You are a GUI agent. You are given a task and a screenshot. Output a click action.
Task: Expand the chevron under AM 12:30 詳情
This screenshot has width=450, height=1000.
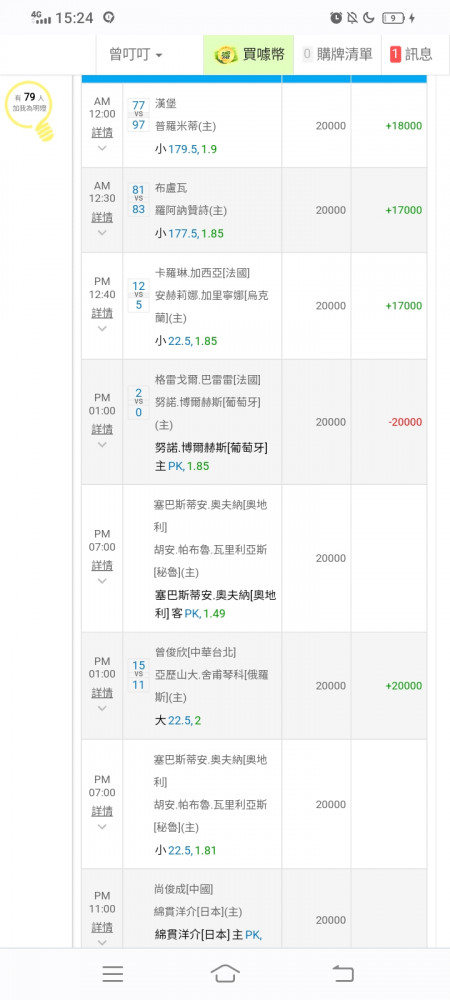coord(102,233)
